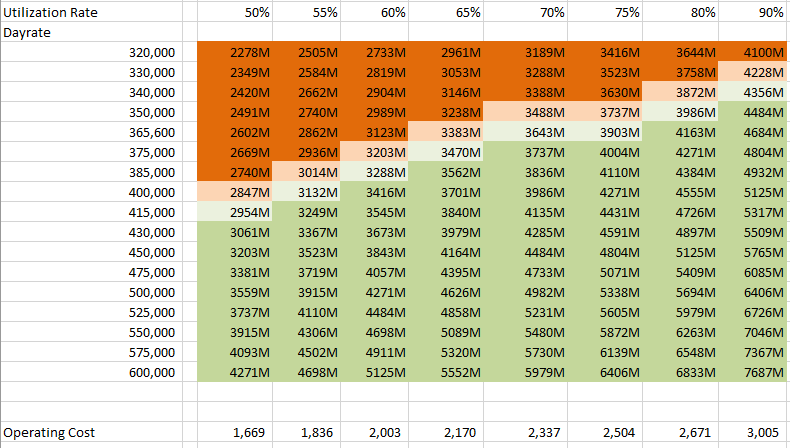This screenshot has width=790, height=448.
Task: Click the 3146M cell
Action: tap(446, 92)
